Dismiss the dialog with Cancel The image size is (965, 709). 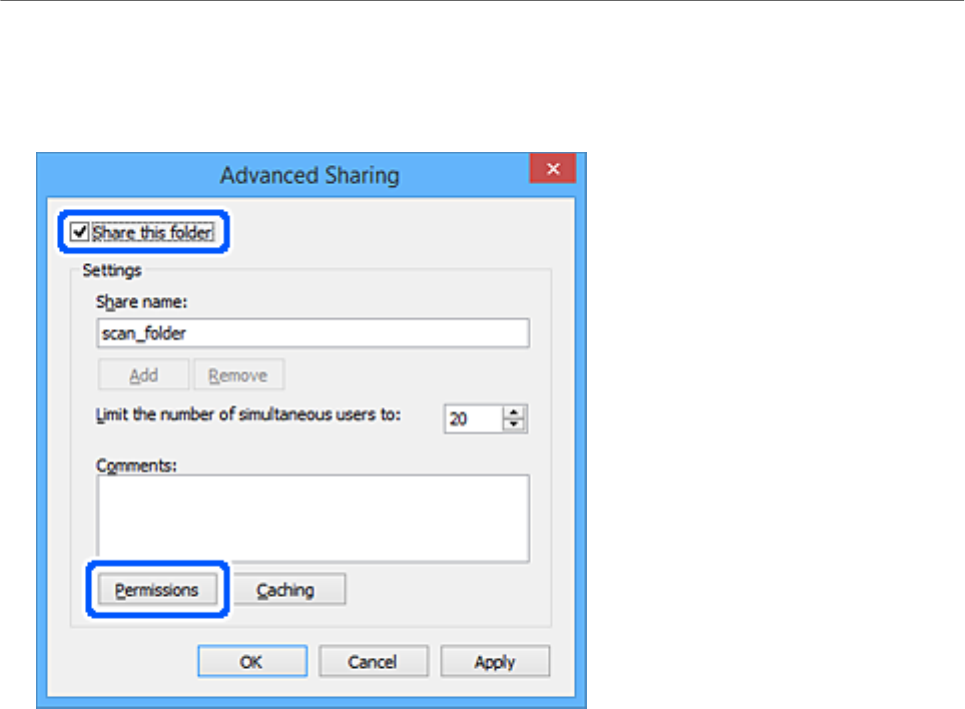coord(373,662)
